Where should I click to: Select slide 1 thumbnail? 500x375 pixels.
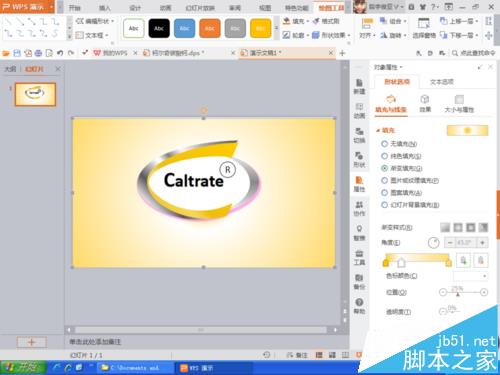35,94
